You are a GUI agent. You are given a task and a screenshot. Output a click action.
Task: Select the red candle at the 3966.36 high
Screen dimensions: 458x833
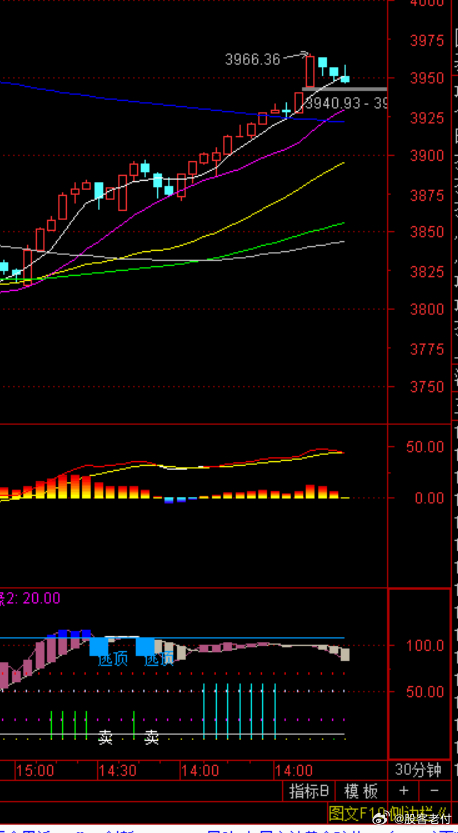point(310,71)
